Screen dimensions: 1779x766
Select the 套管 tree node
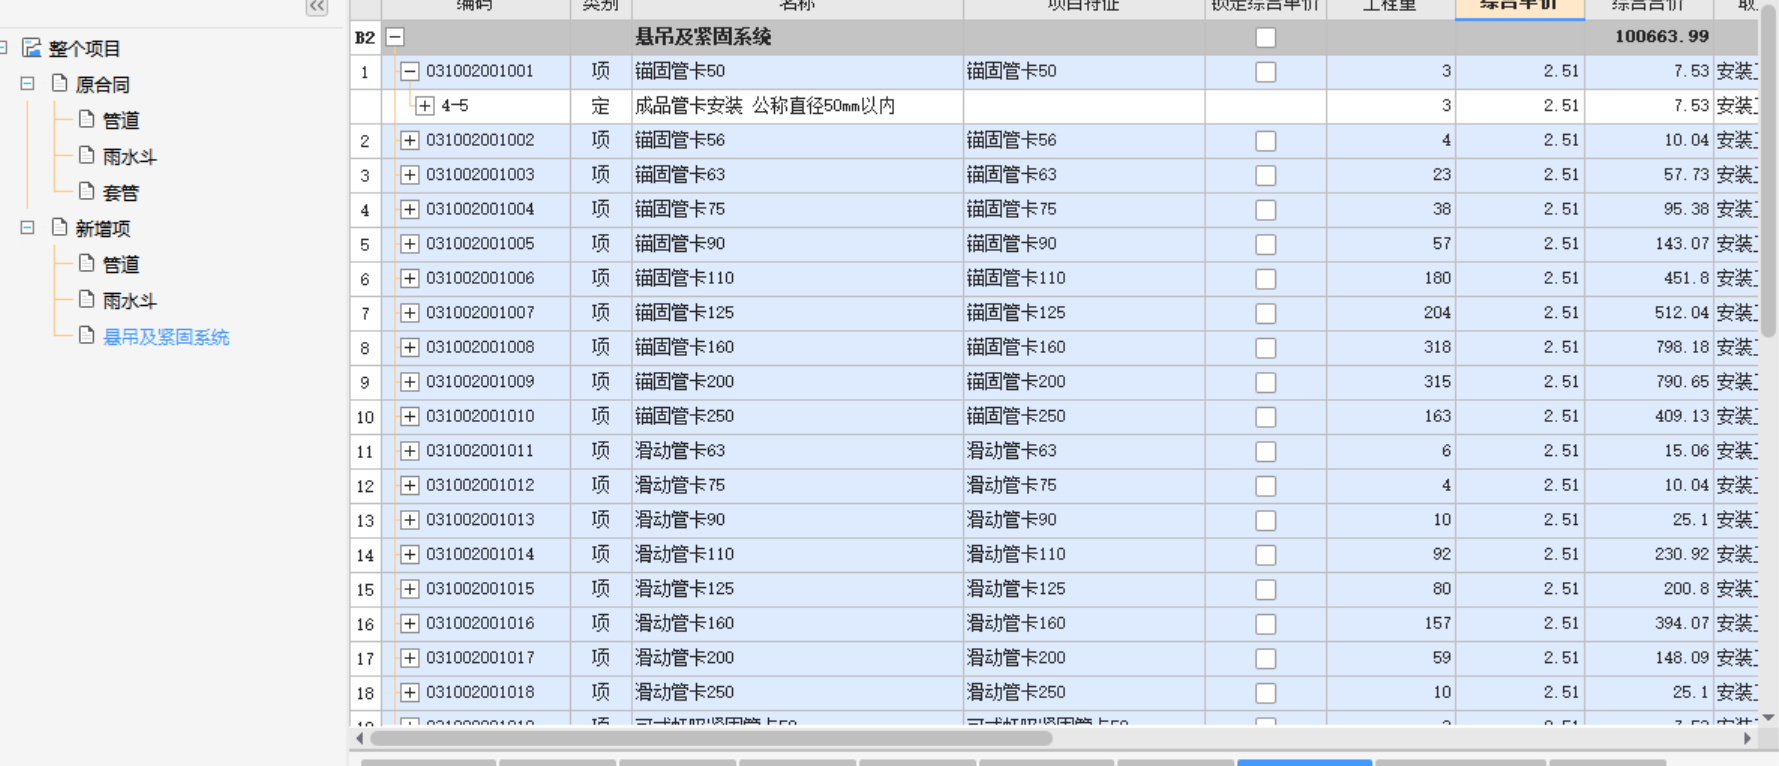tap(121, 192)
